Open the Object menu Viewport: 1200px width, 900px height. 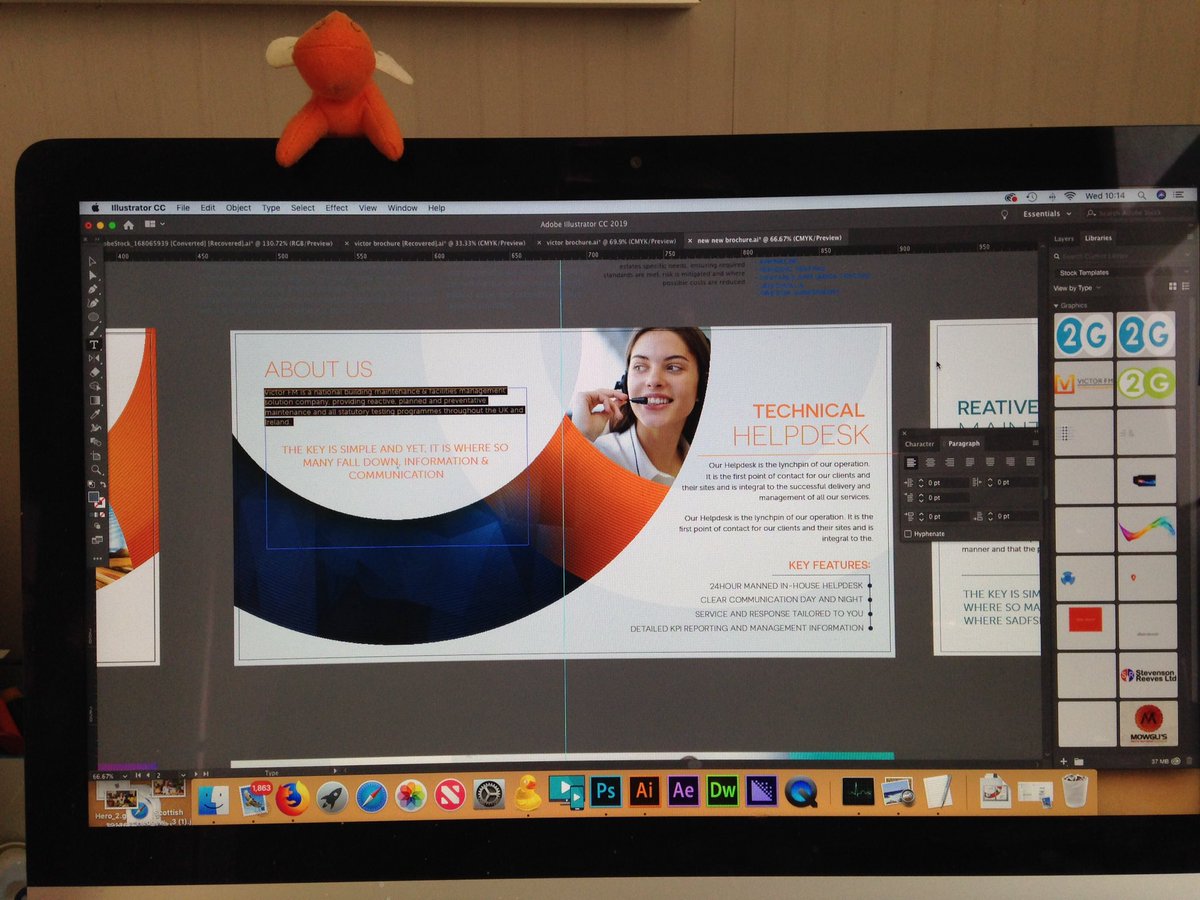tap(238, 208)
